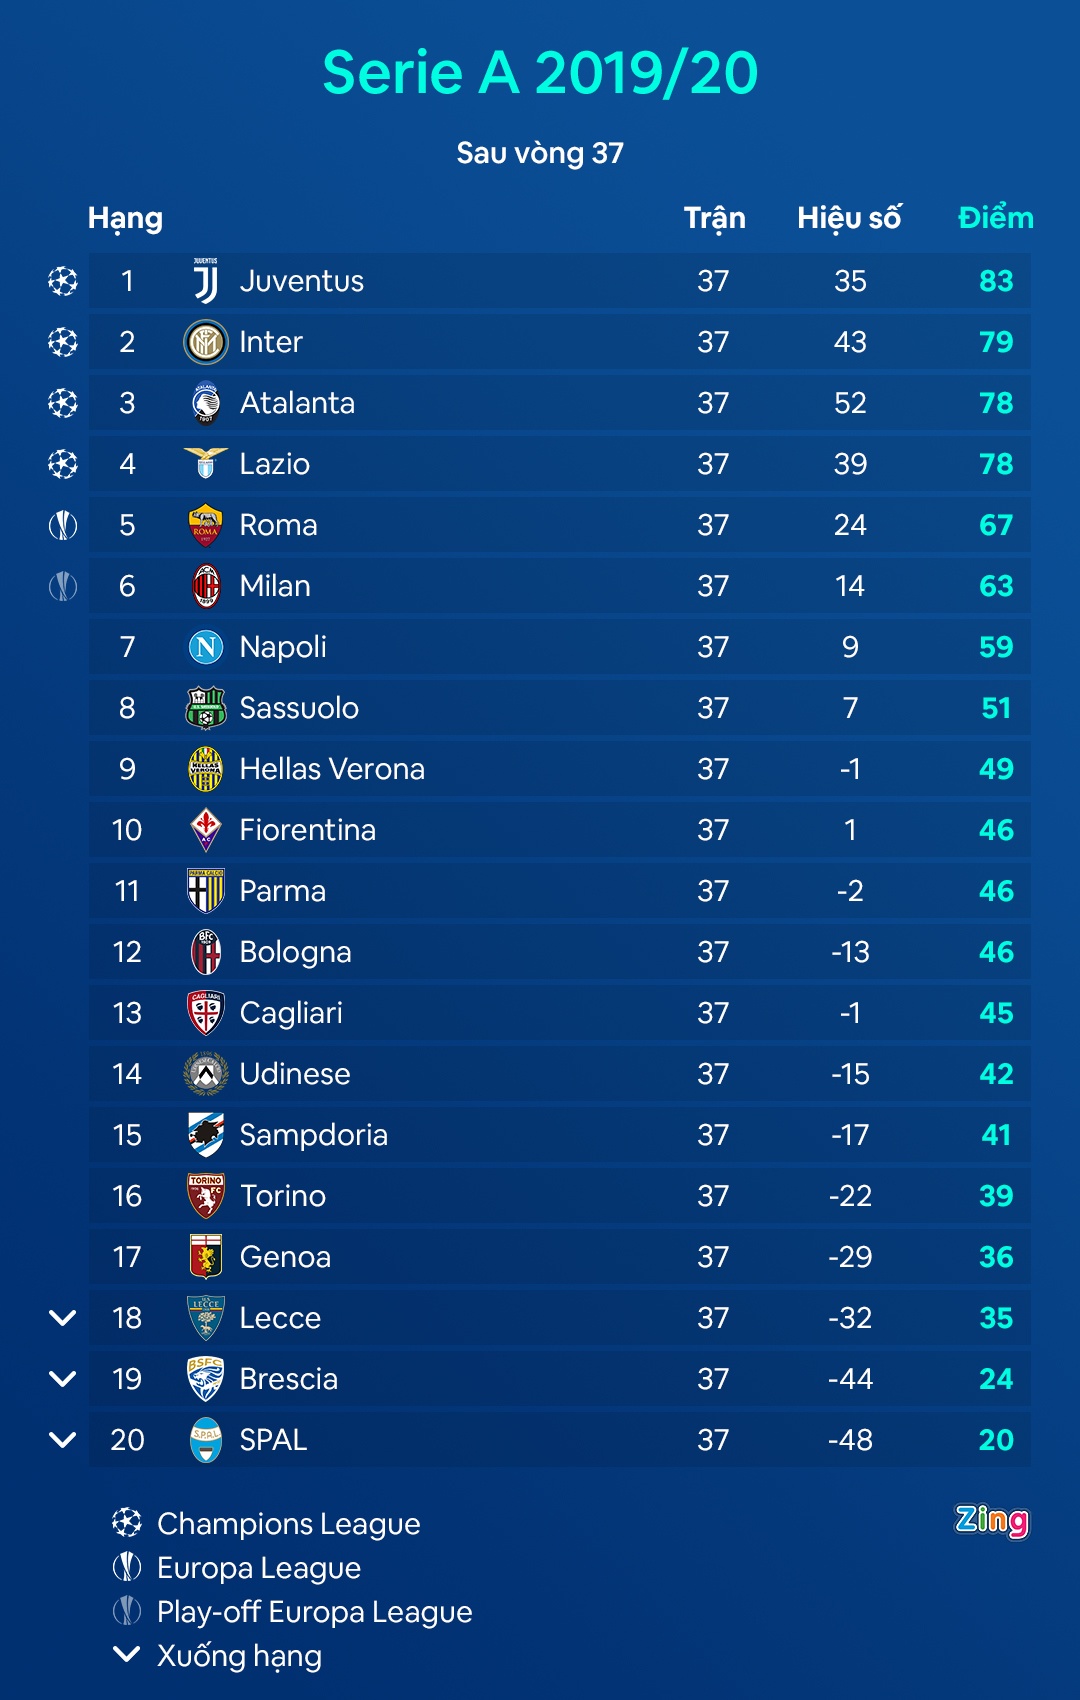Click the Sassuolo club crest

click(x=206, y=708)
